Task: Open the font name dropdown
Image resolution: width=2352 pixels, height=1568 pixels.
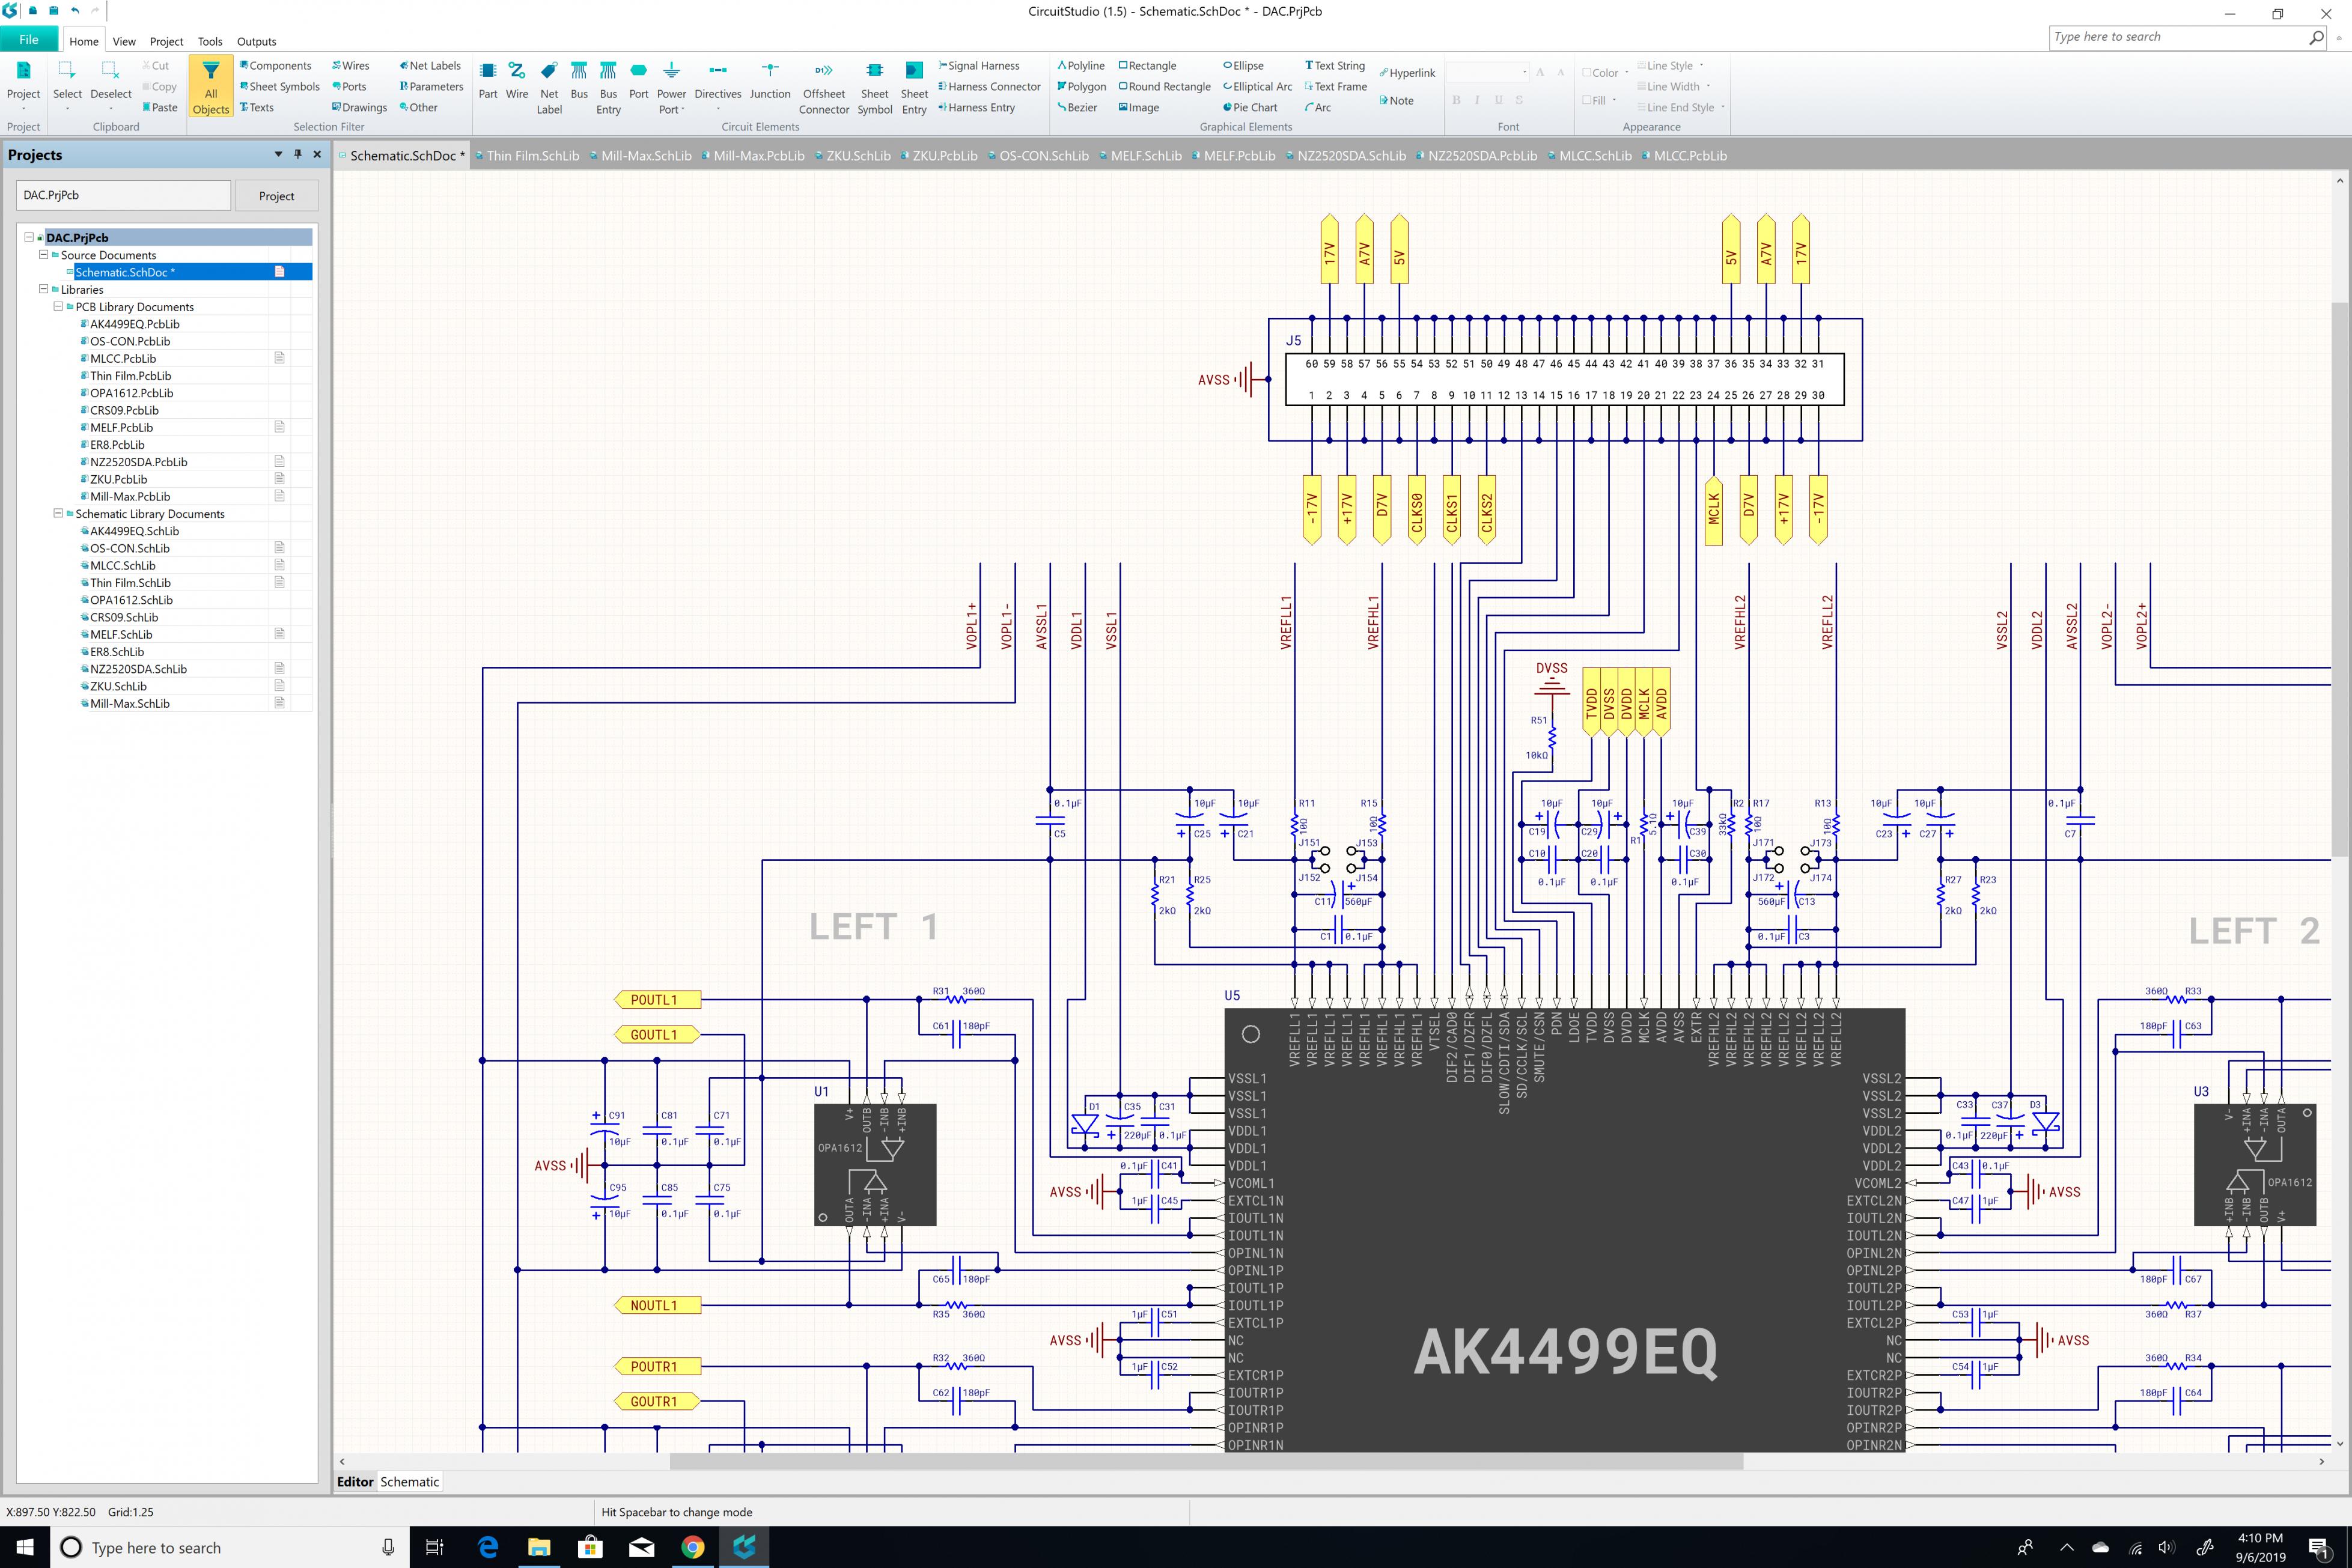Action: click(x=1524, y=72)
